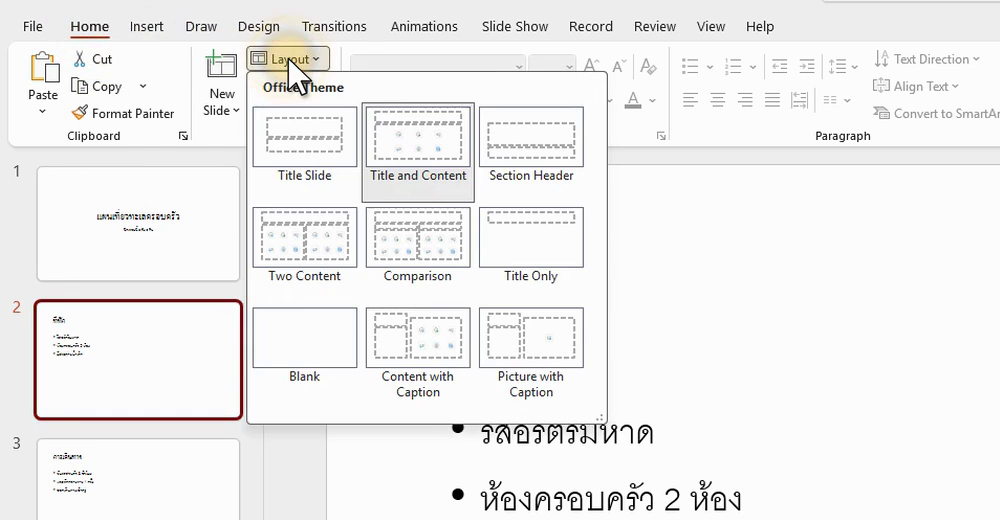
Task: Select slide 1 thumbnail
Action: (x=138, y=223)
